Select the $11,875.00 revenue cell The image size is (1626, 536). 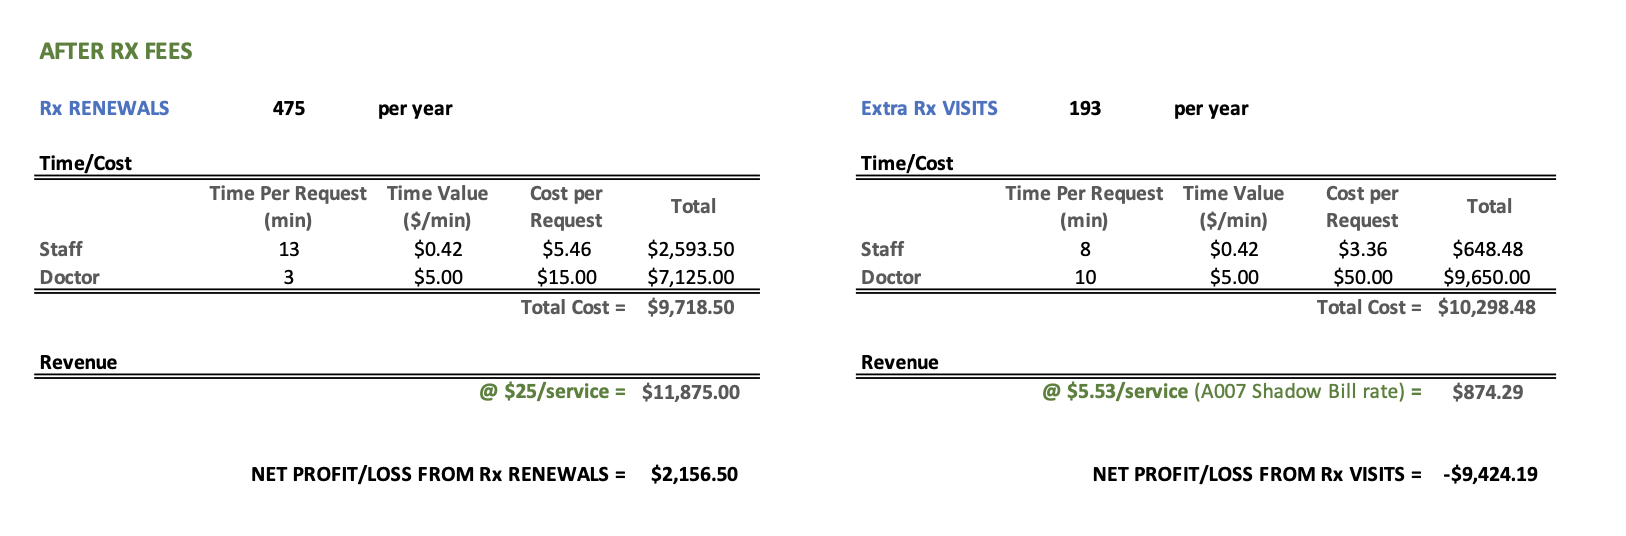[691, 392]
